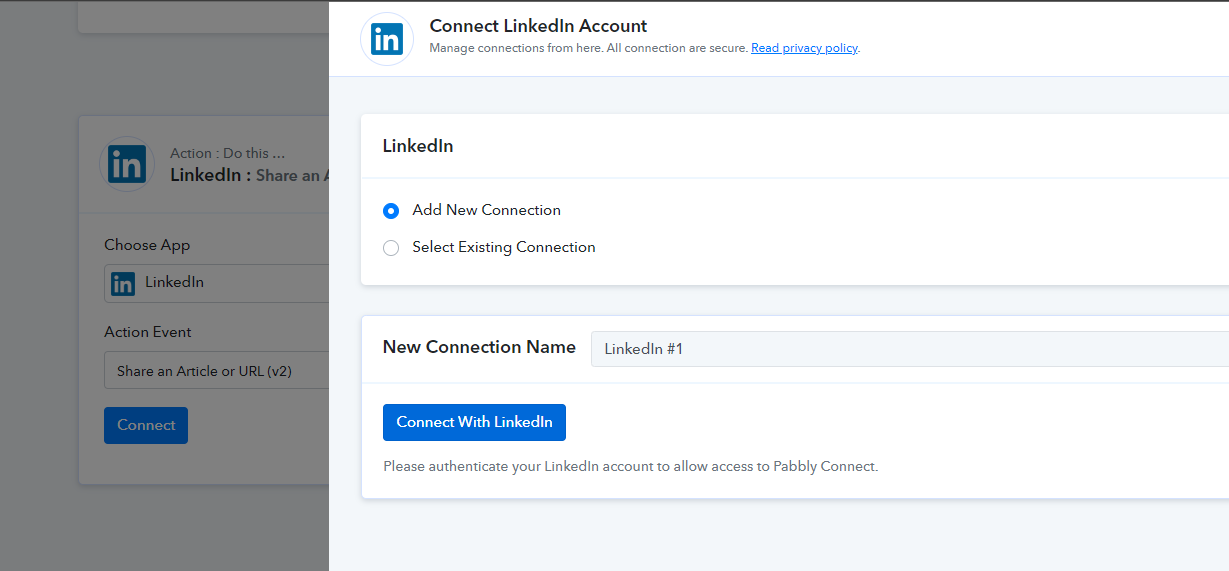This screenshot has width=1229, height=571.
Task: Click the Choose App label
Action: 147,245
